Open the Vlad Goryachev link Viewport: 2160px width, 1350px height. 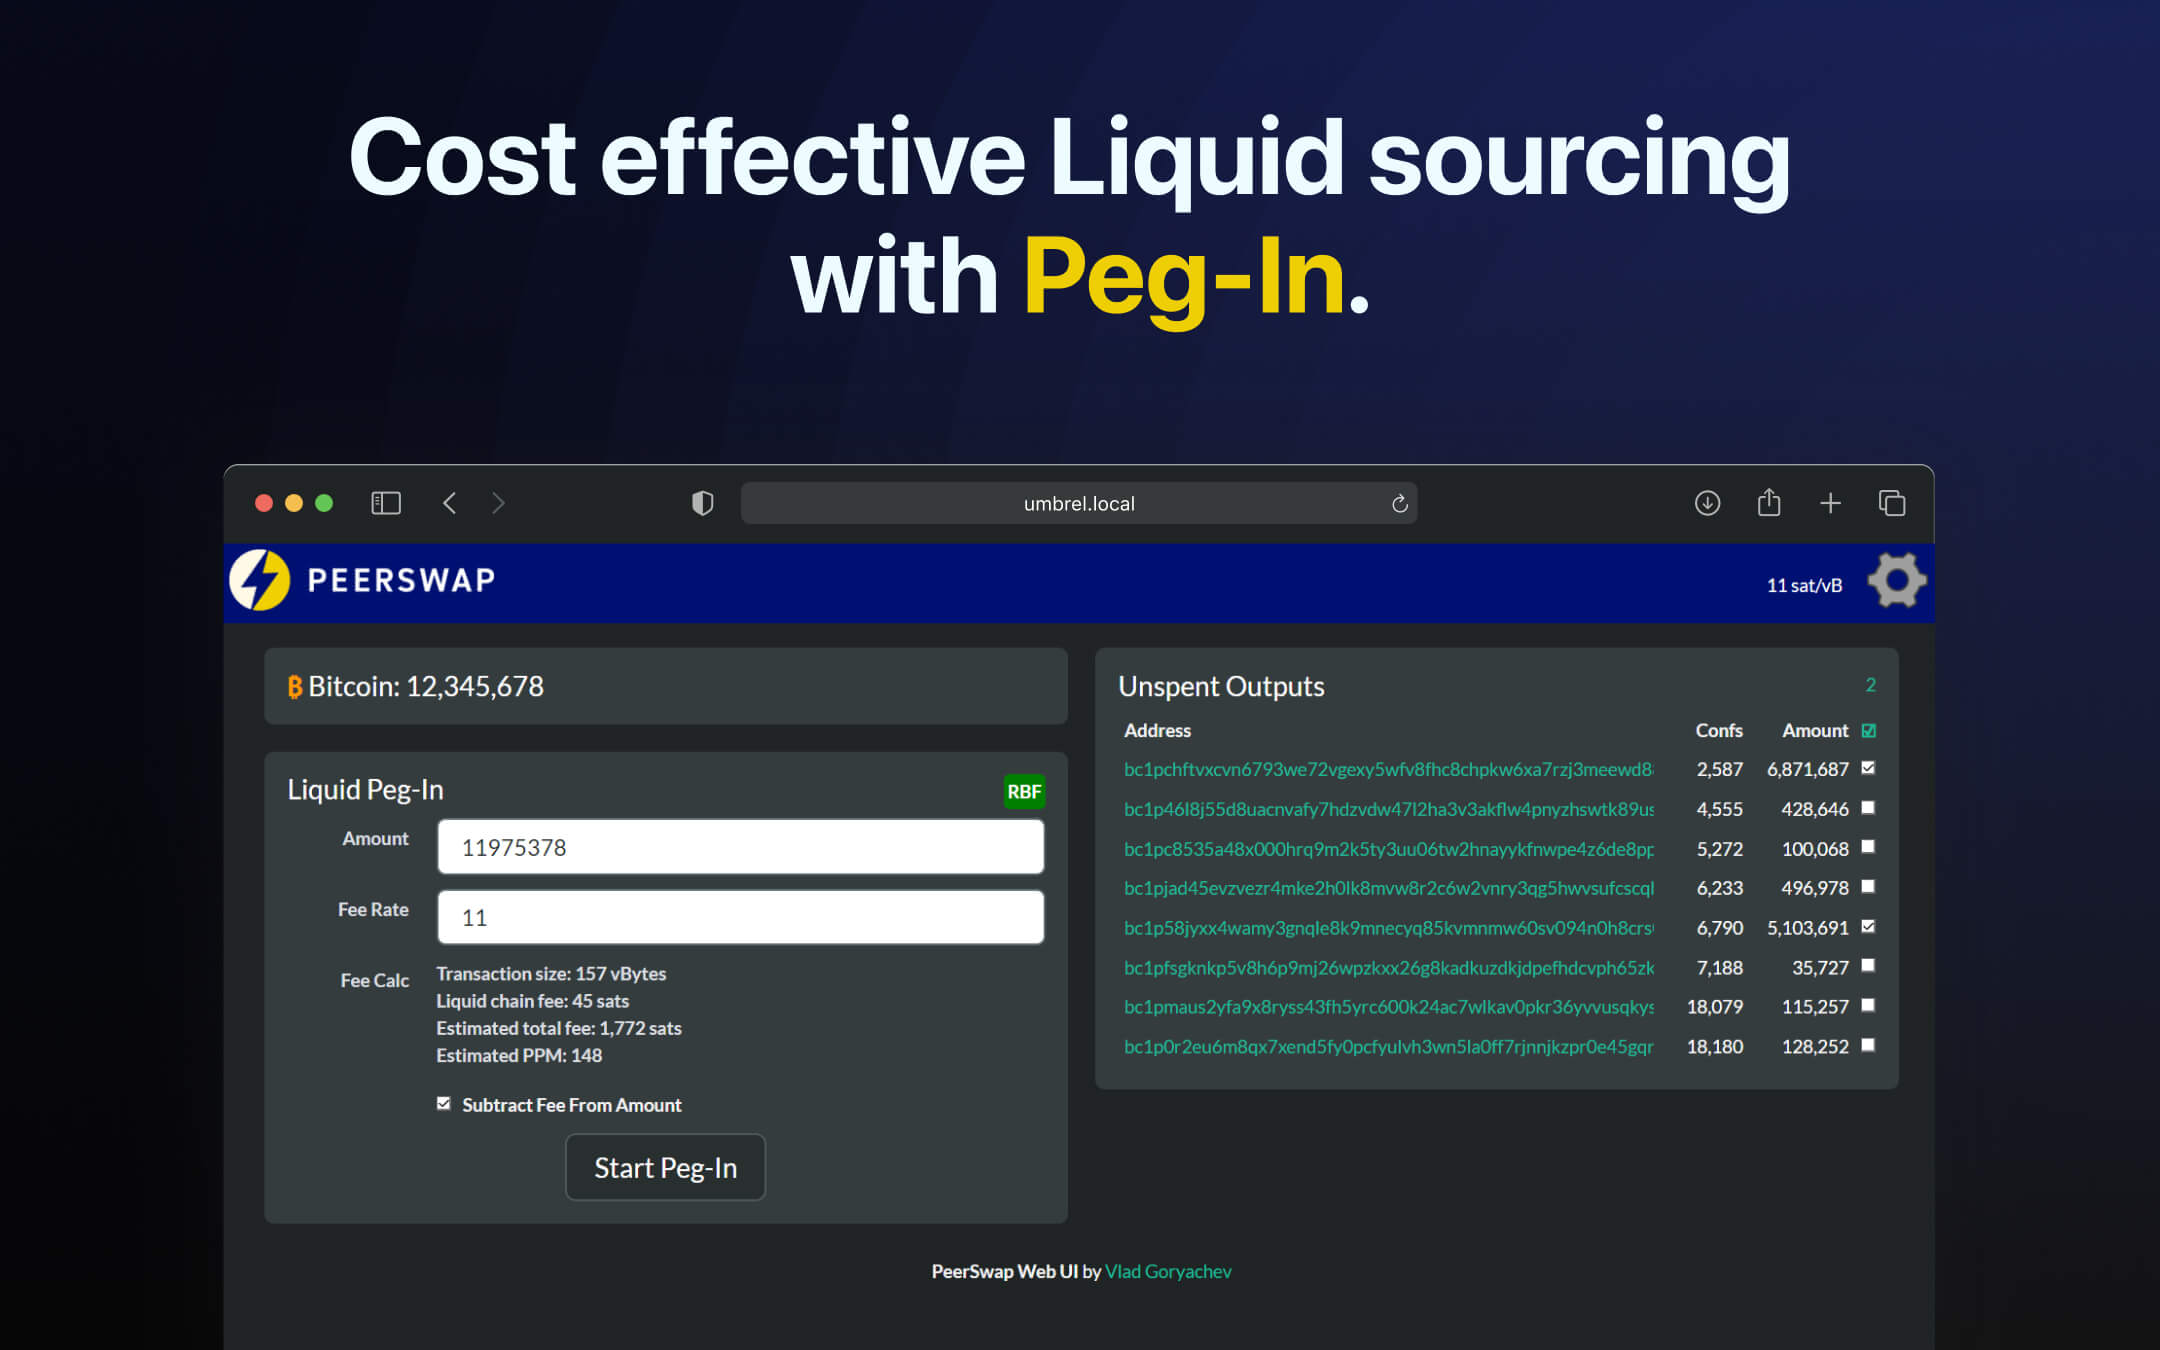click(1168, 1272)
